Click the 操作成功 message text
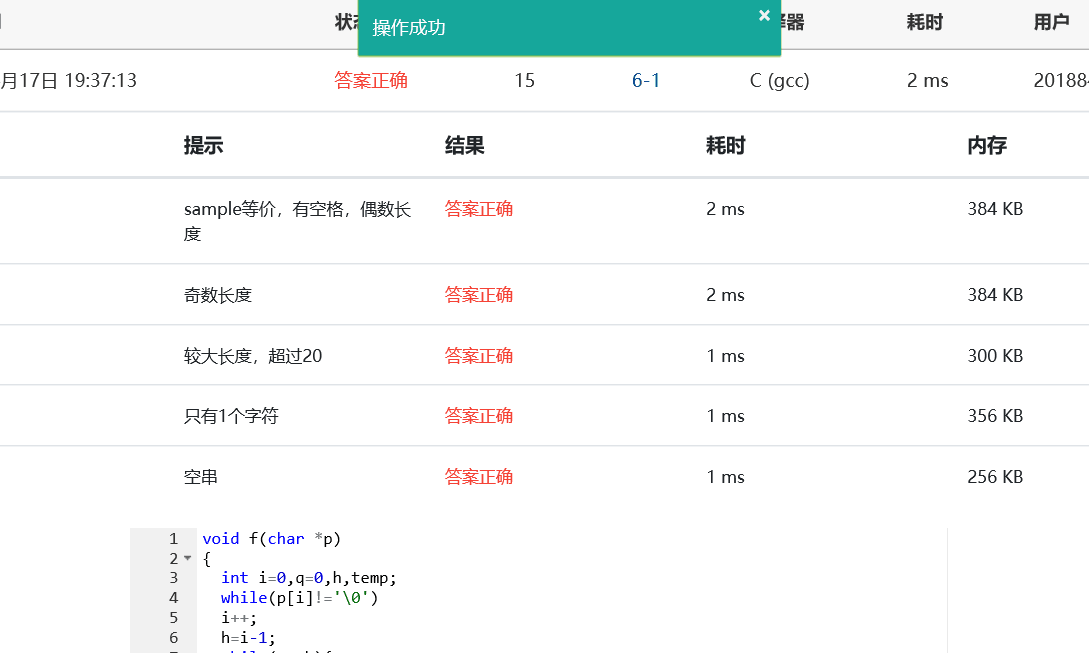1089x653 pixels. click(408, 28)
